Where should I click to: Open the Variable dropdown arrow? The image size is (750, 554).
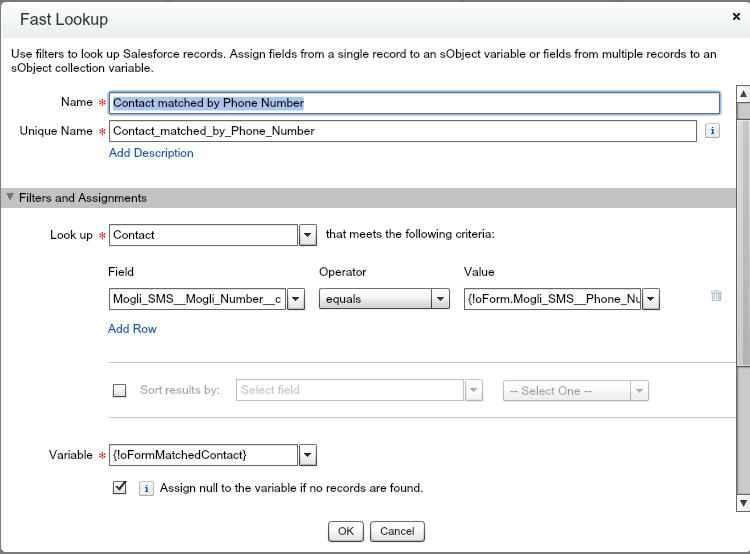[x=309, y=455]
